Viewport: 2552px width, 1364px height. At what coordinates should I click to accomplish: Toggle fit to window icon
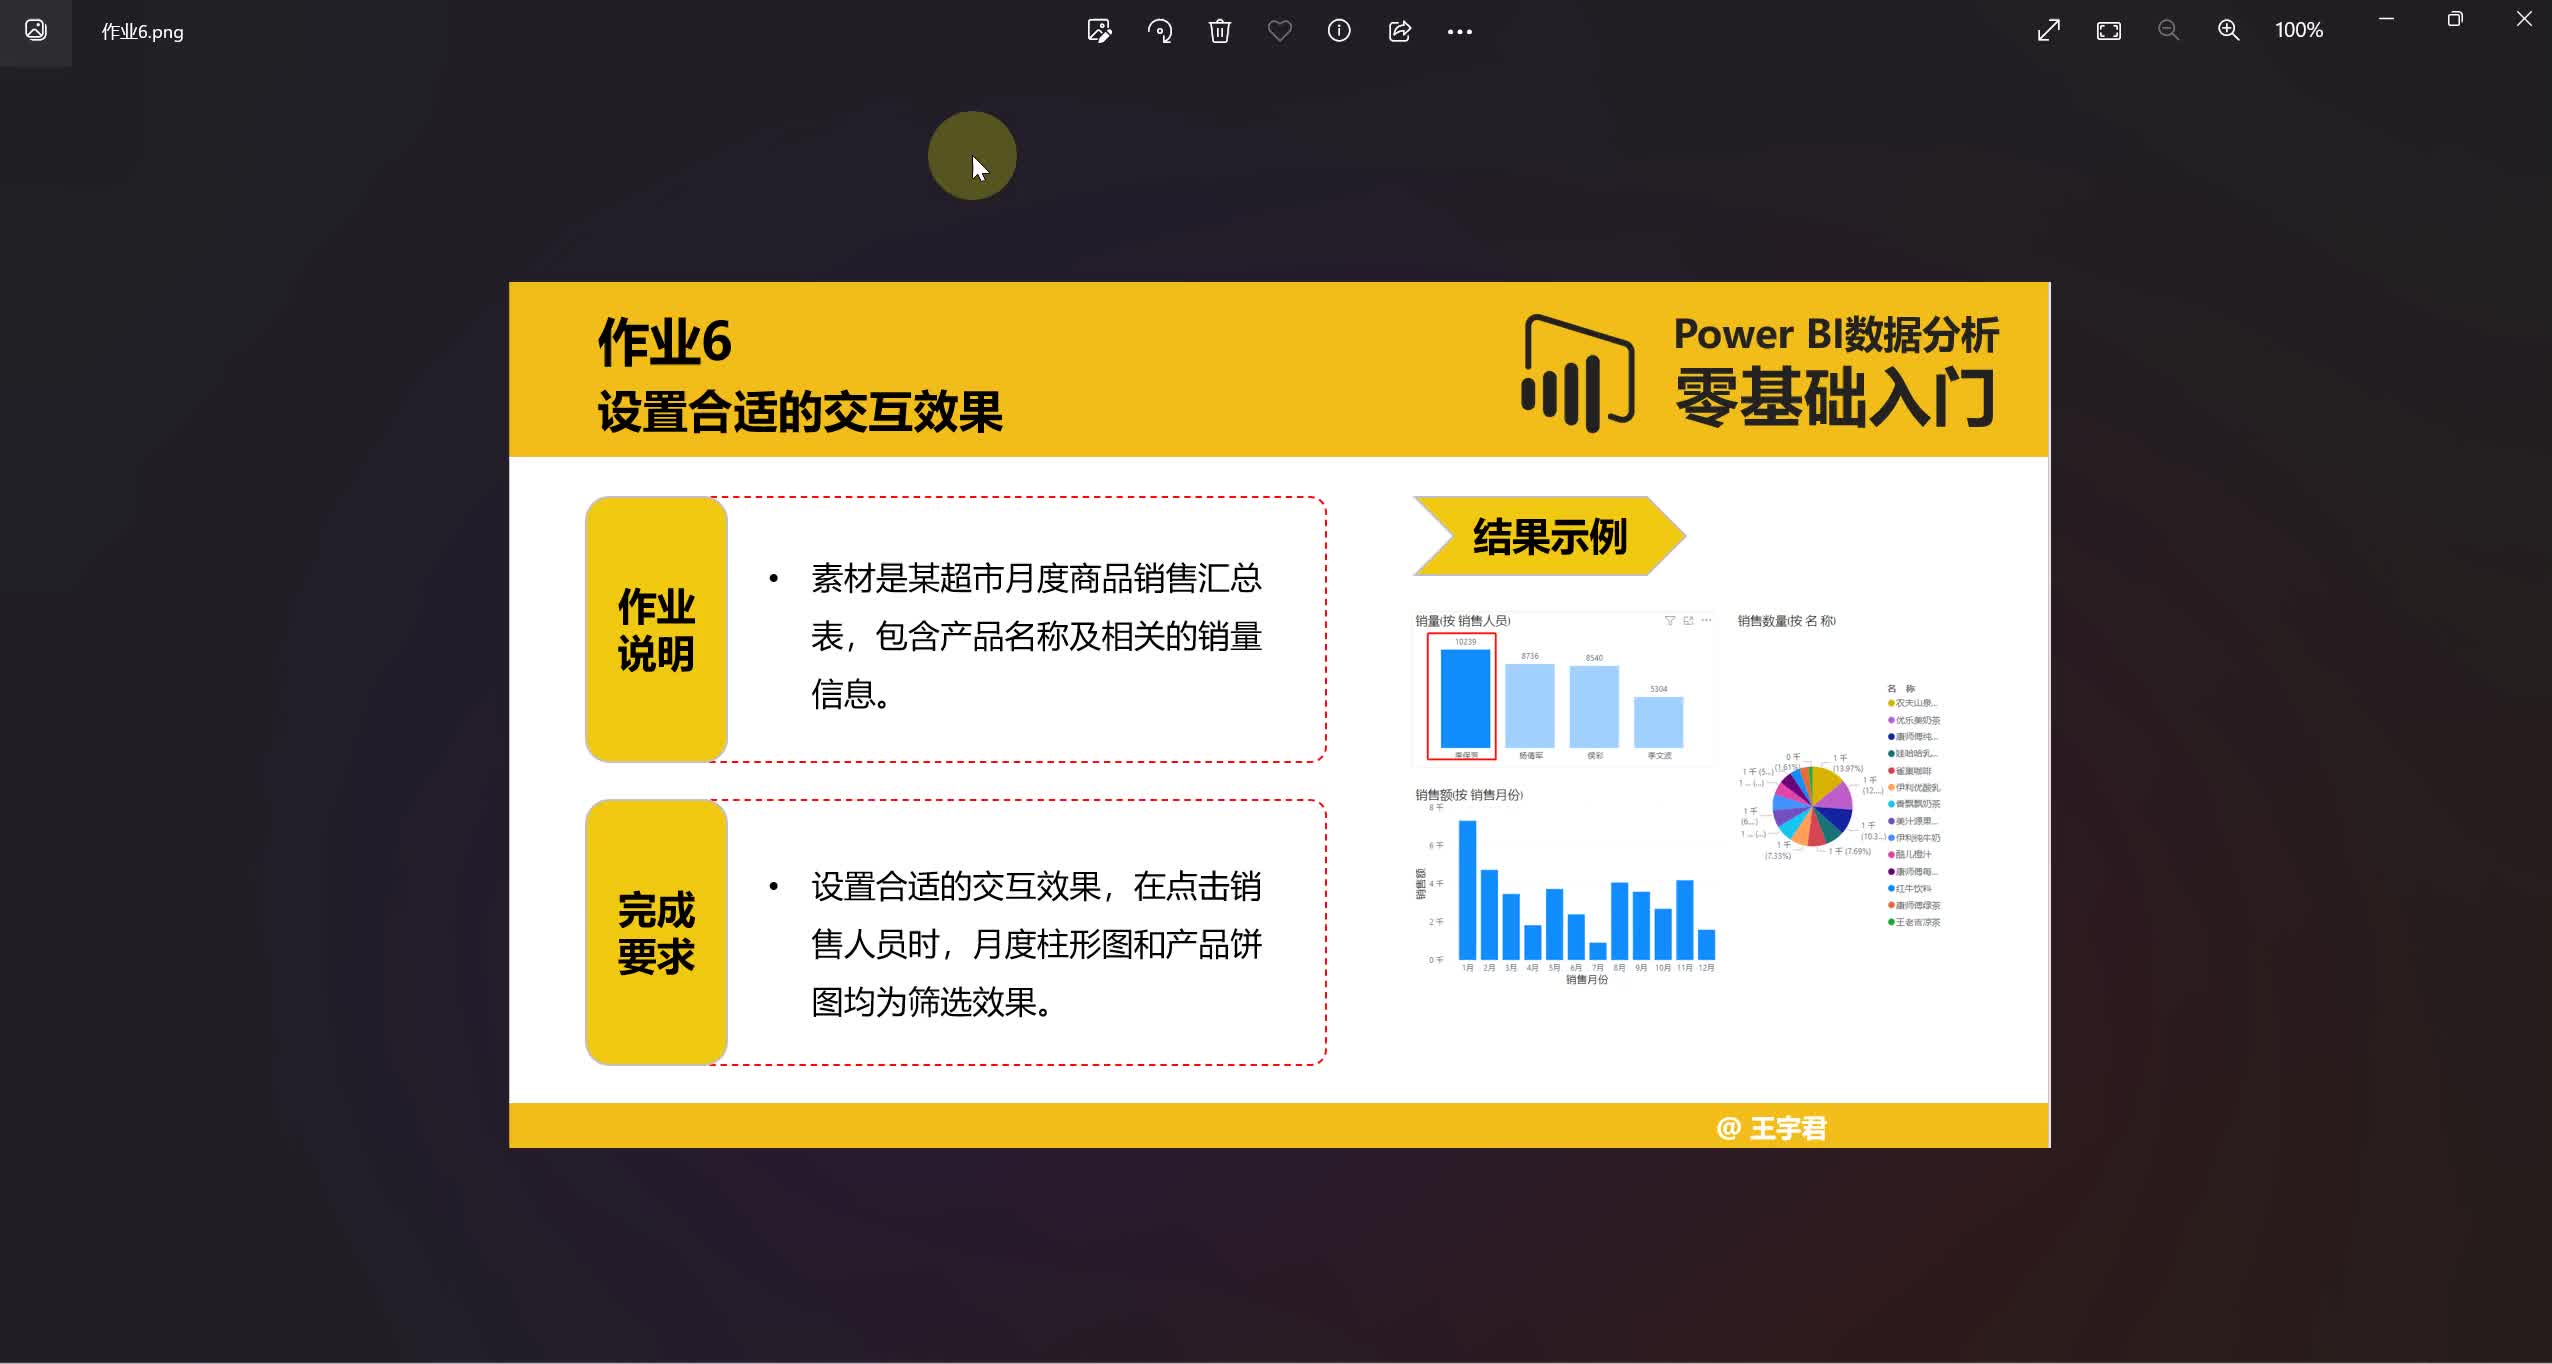(x=2108, y=31)
